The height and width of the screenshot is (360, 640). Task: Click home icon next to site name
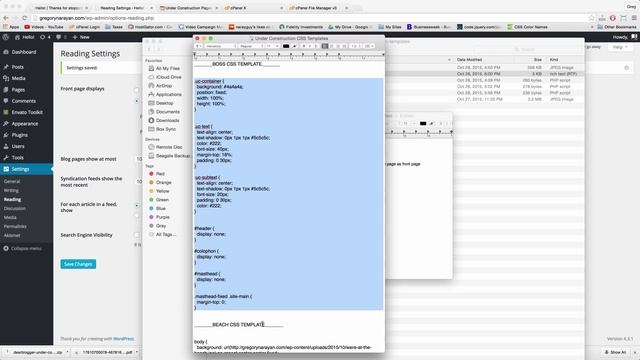tap(17, 37)
